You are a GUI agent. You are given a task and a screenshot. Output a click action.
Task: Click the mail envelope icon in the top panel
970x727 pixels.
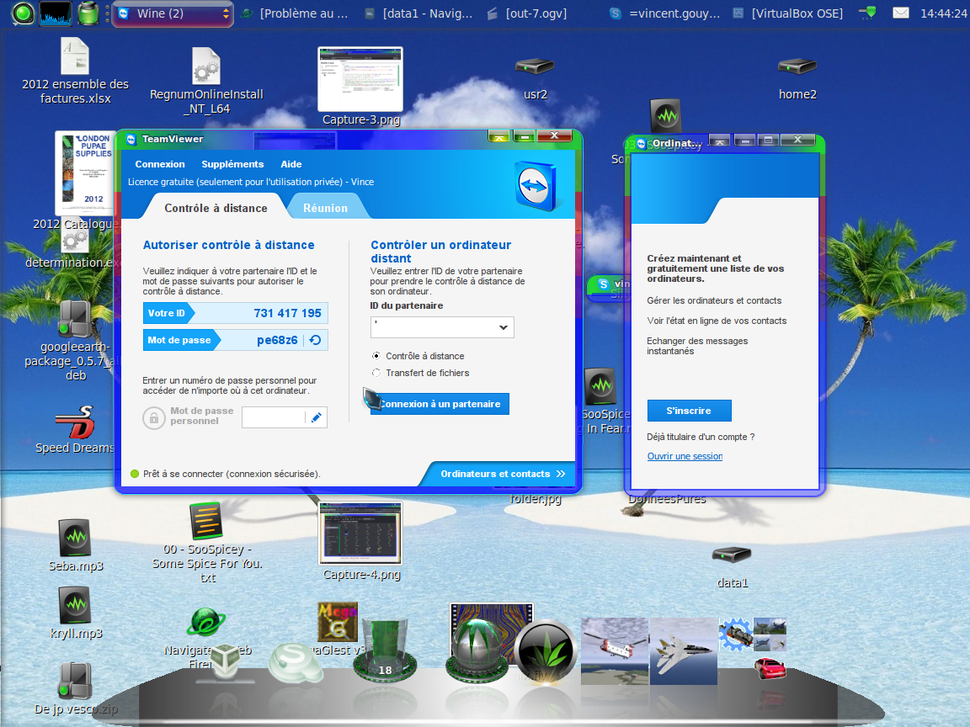click(x=901, y=13)
